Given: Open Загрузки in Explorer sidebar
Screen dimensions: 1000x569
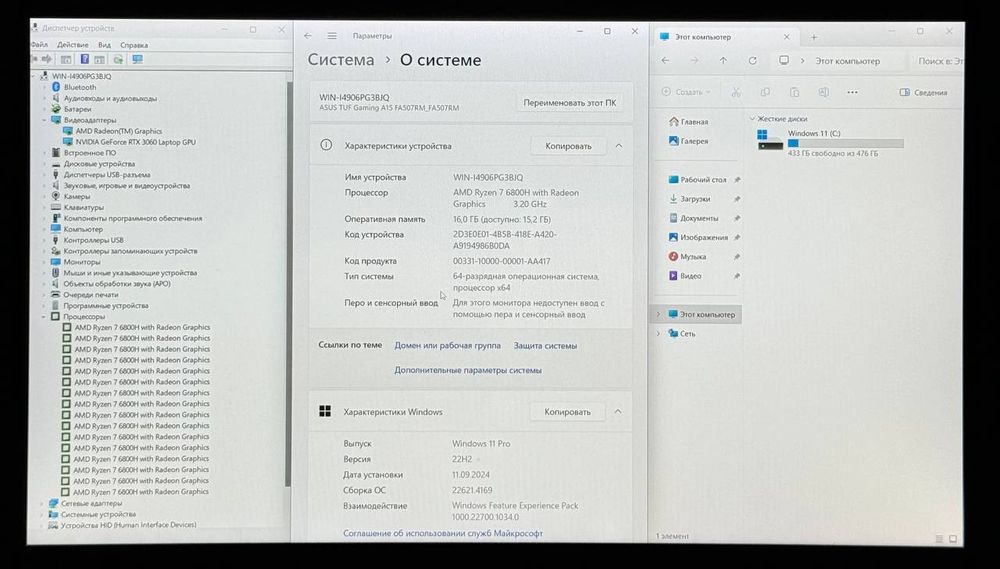Looking at the screenshot, I should (689, 199).
